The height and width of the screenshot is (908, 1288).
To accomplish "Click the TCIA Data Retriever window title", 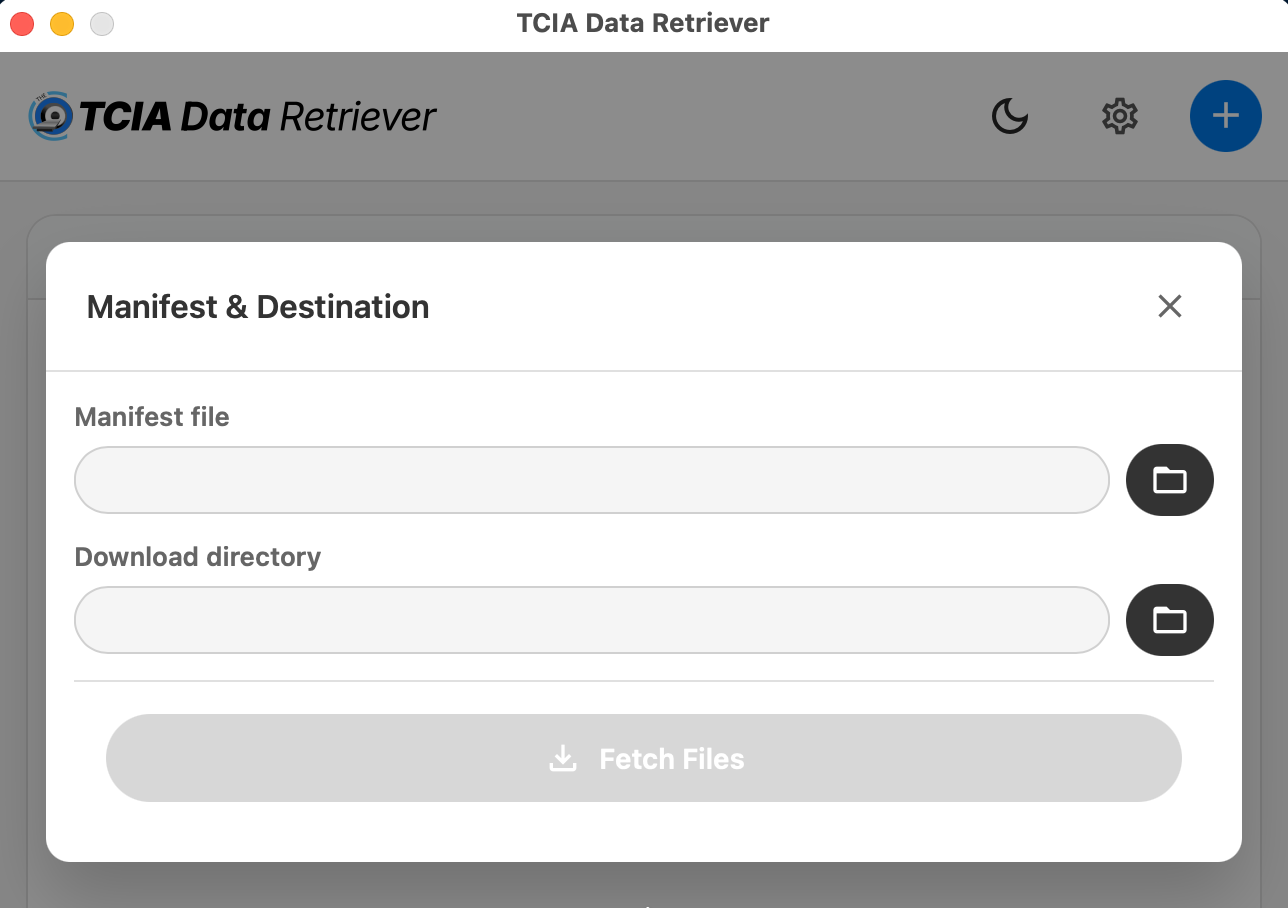I will (643, 23).
